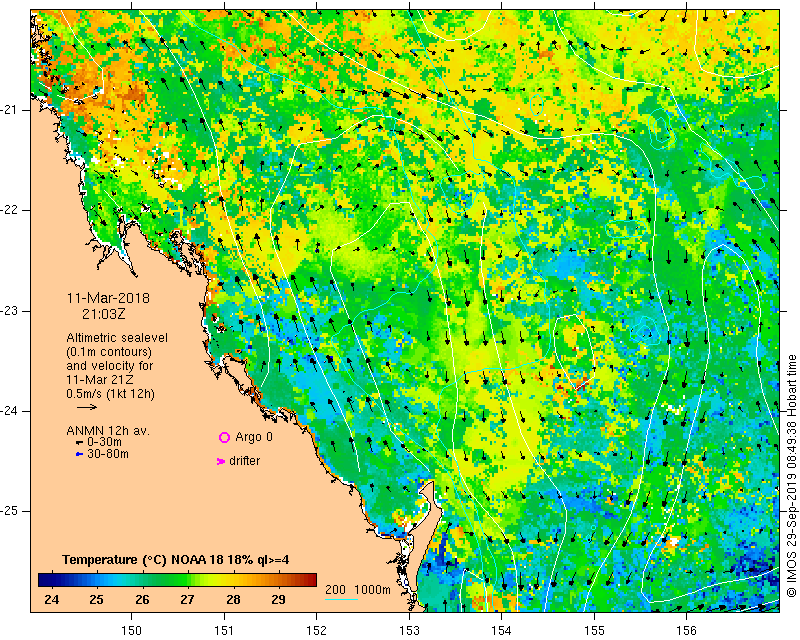Click the 'Argo 0' label
The width and height of the screenshot is (800, 640).
pyautogui.click(x=254, y=437)
